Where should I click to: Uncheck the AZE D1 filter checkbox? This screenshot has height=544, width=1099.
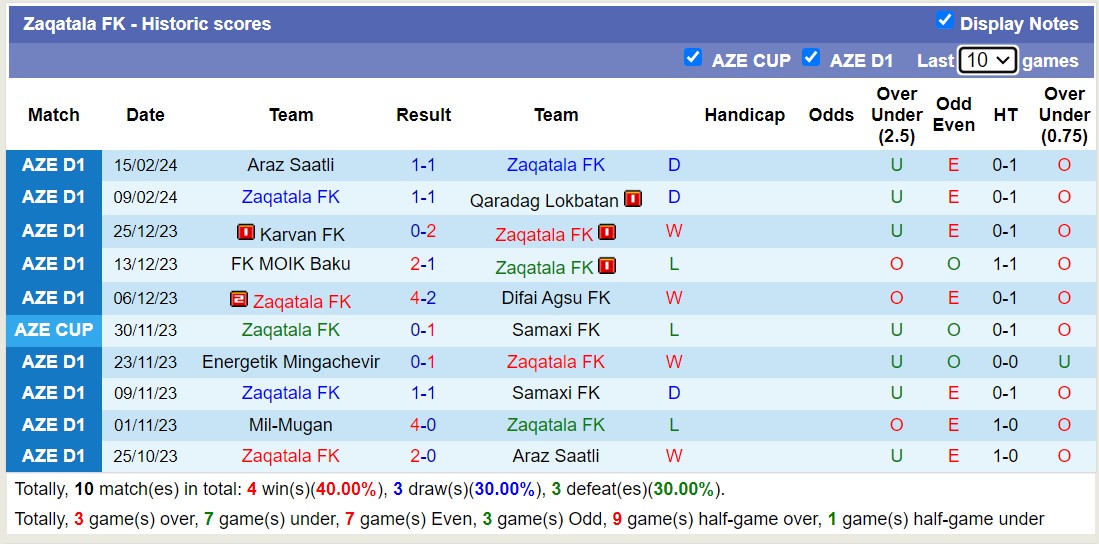click(811, 58)
